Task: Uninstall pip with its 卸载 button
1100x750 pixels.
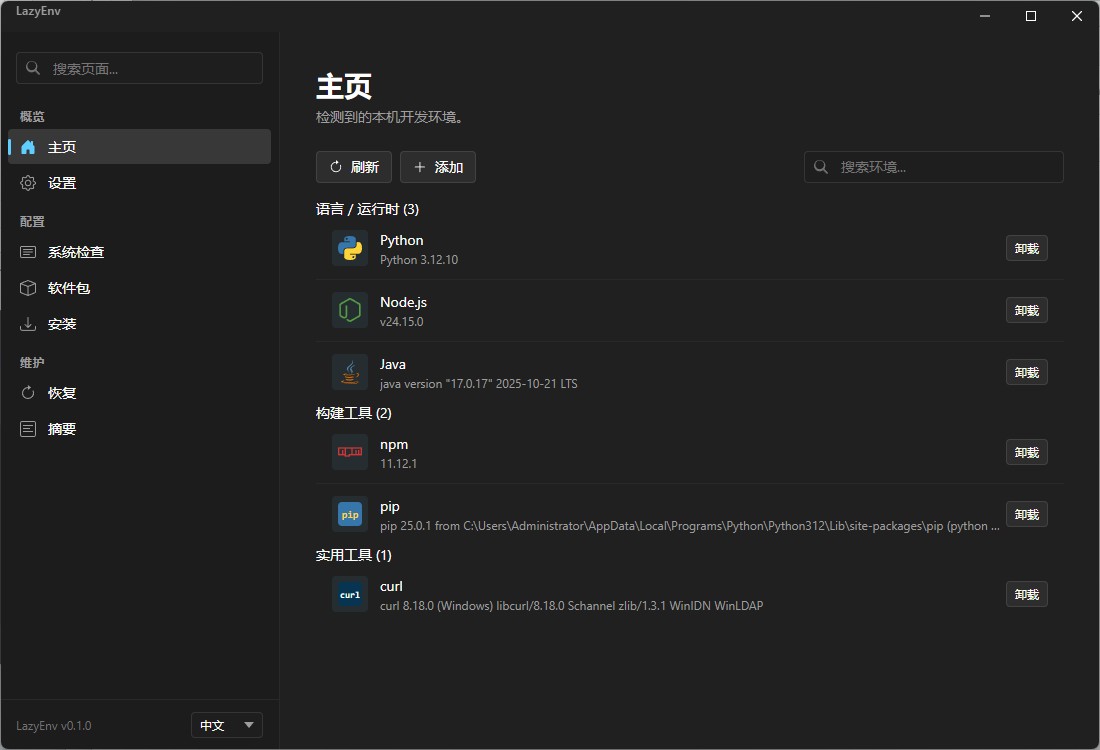Action: coord(1026,514)
